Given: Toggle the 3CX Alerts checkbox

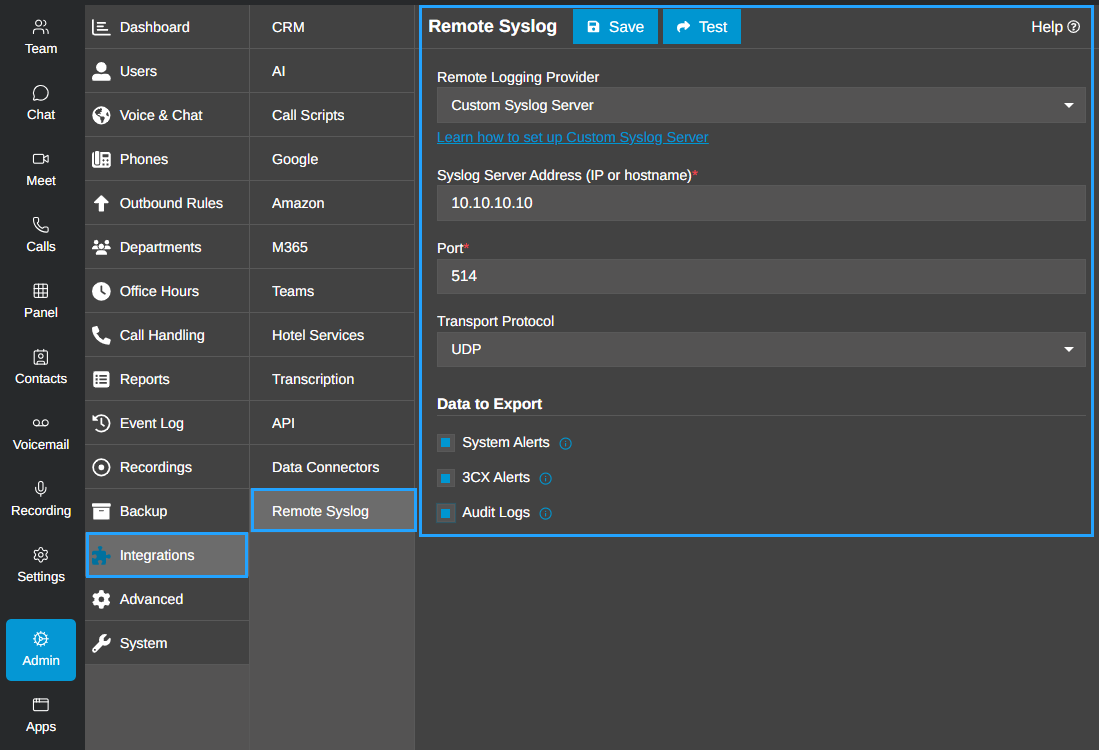Looking at the screenshot, I should click(446, 478).
